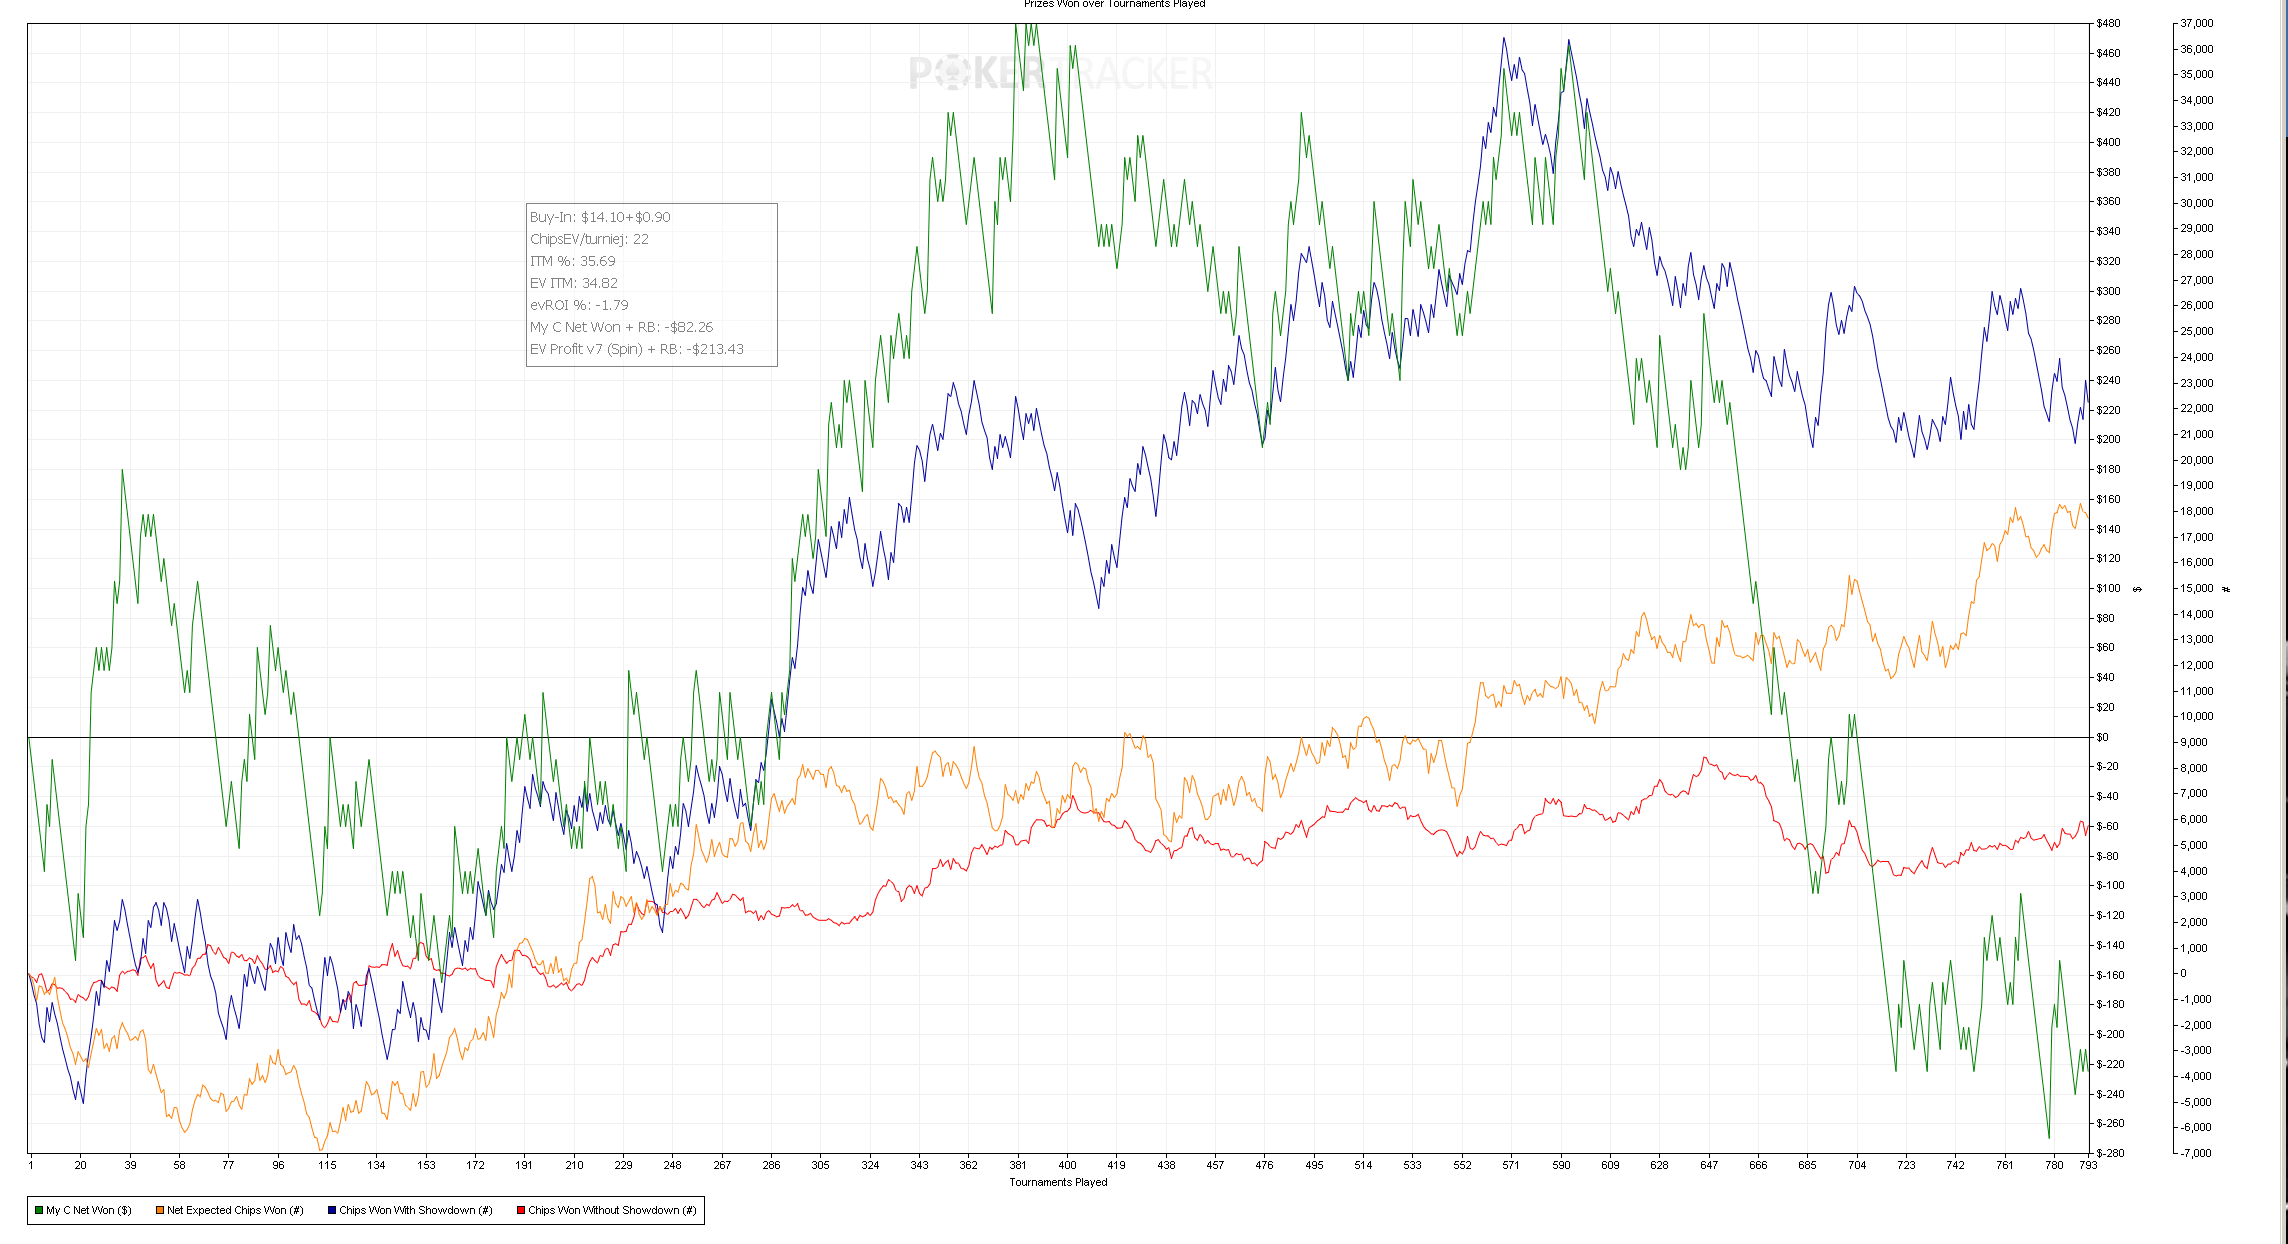Click the 'evROI %: -1.79' line

click(579, 305)
